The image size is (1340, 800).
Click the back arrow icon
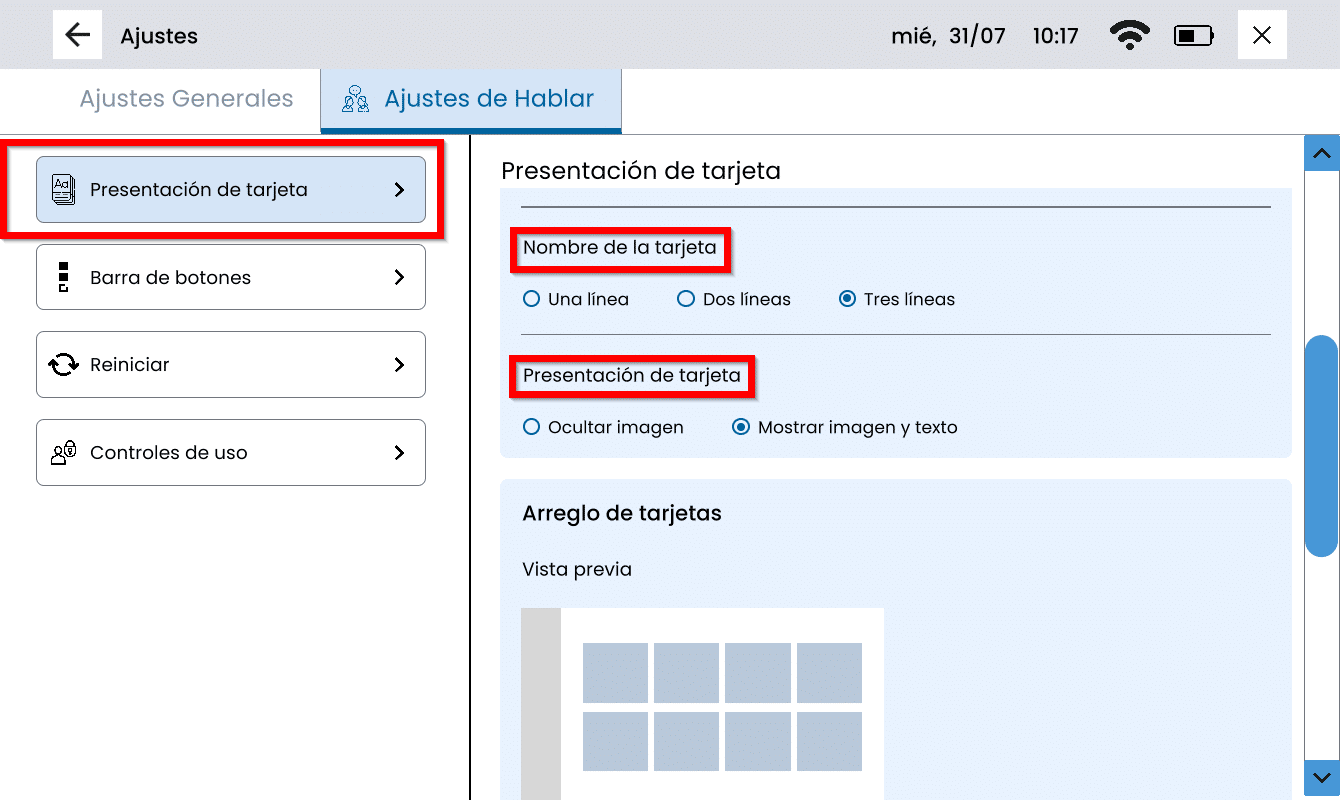(77, 35)
